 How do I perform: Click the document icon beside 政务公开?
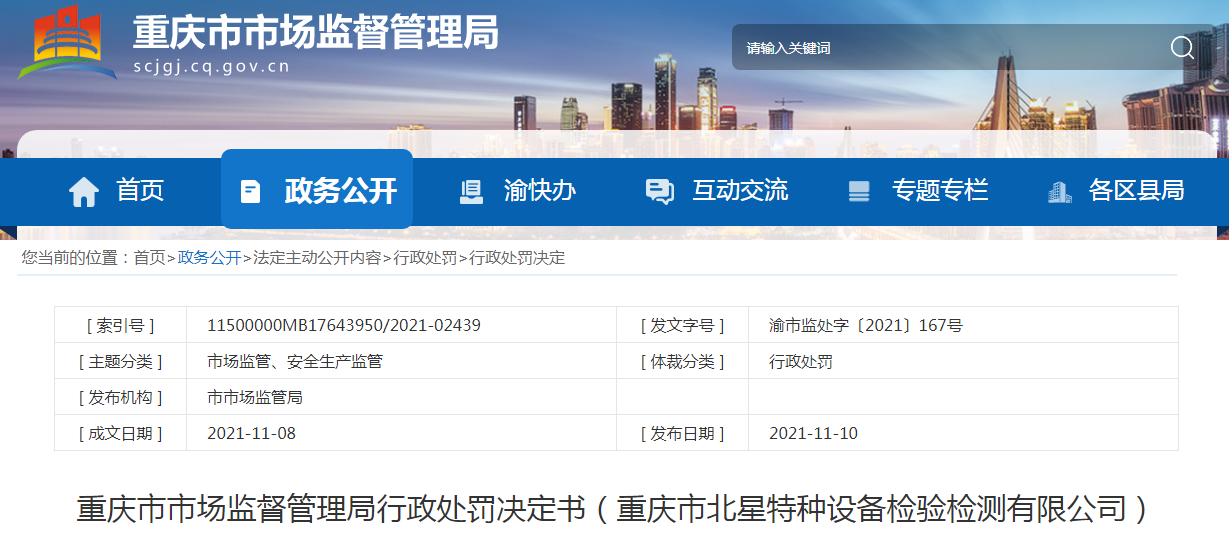251,191
